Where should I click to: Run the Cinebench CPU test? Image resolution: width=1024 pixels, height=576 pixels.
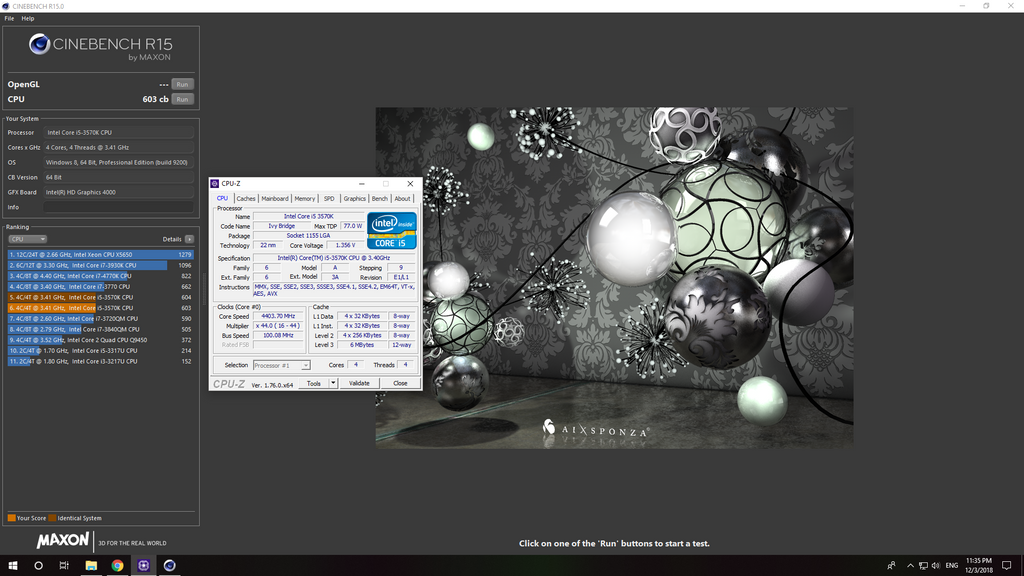coord(182,99)
